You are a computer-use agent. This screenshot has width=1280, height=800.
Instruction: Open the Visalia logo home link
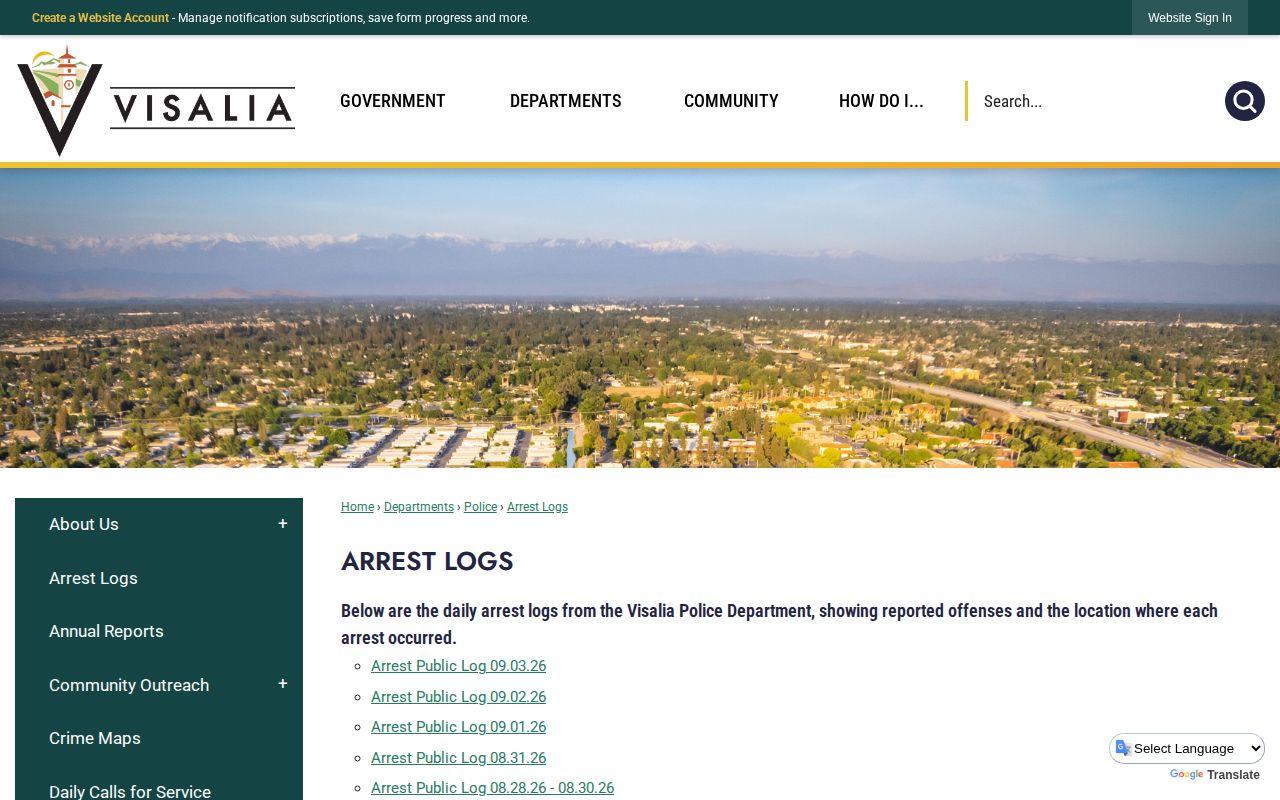[156, 101]
